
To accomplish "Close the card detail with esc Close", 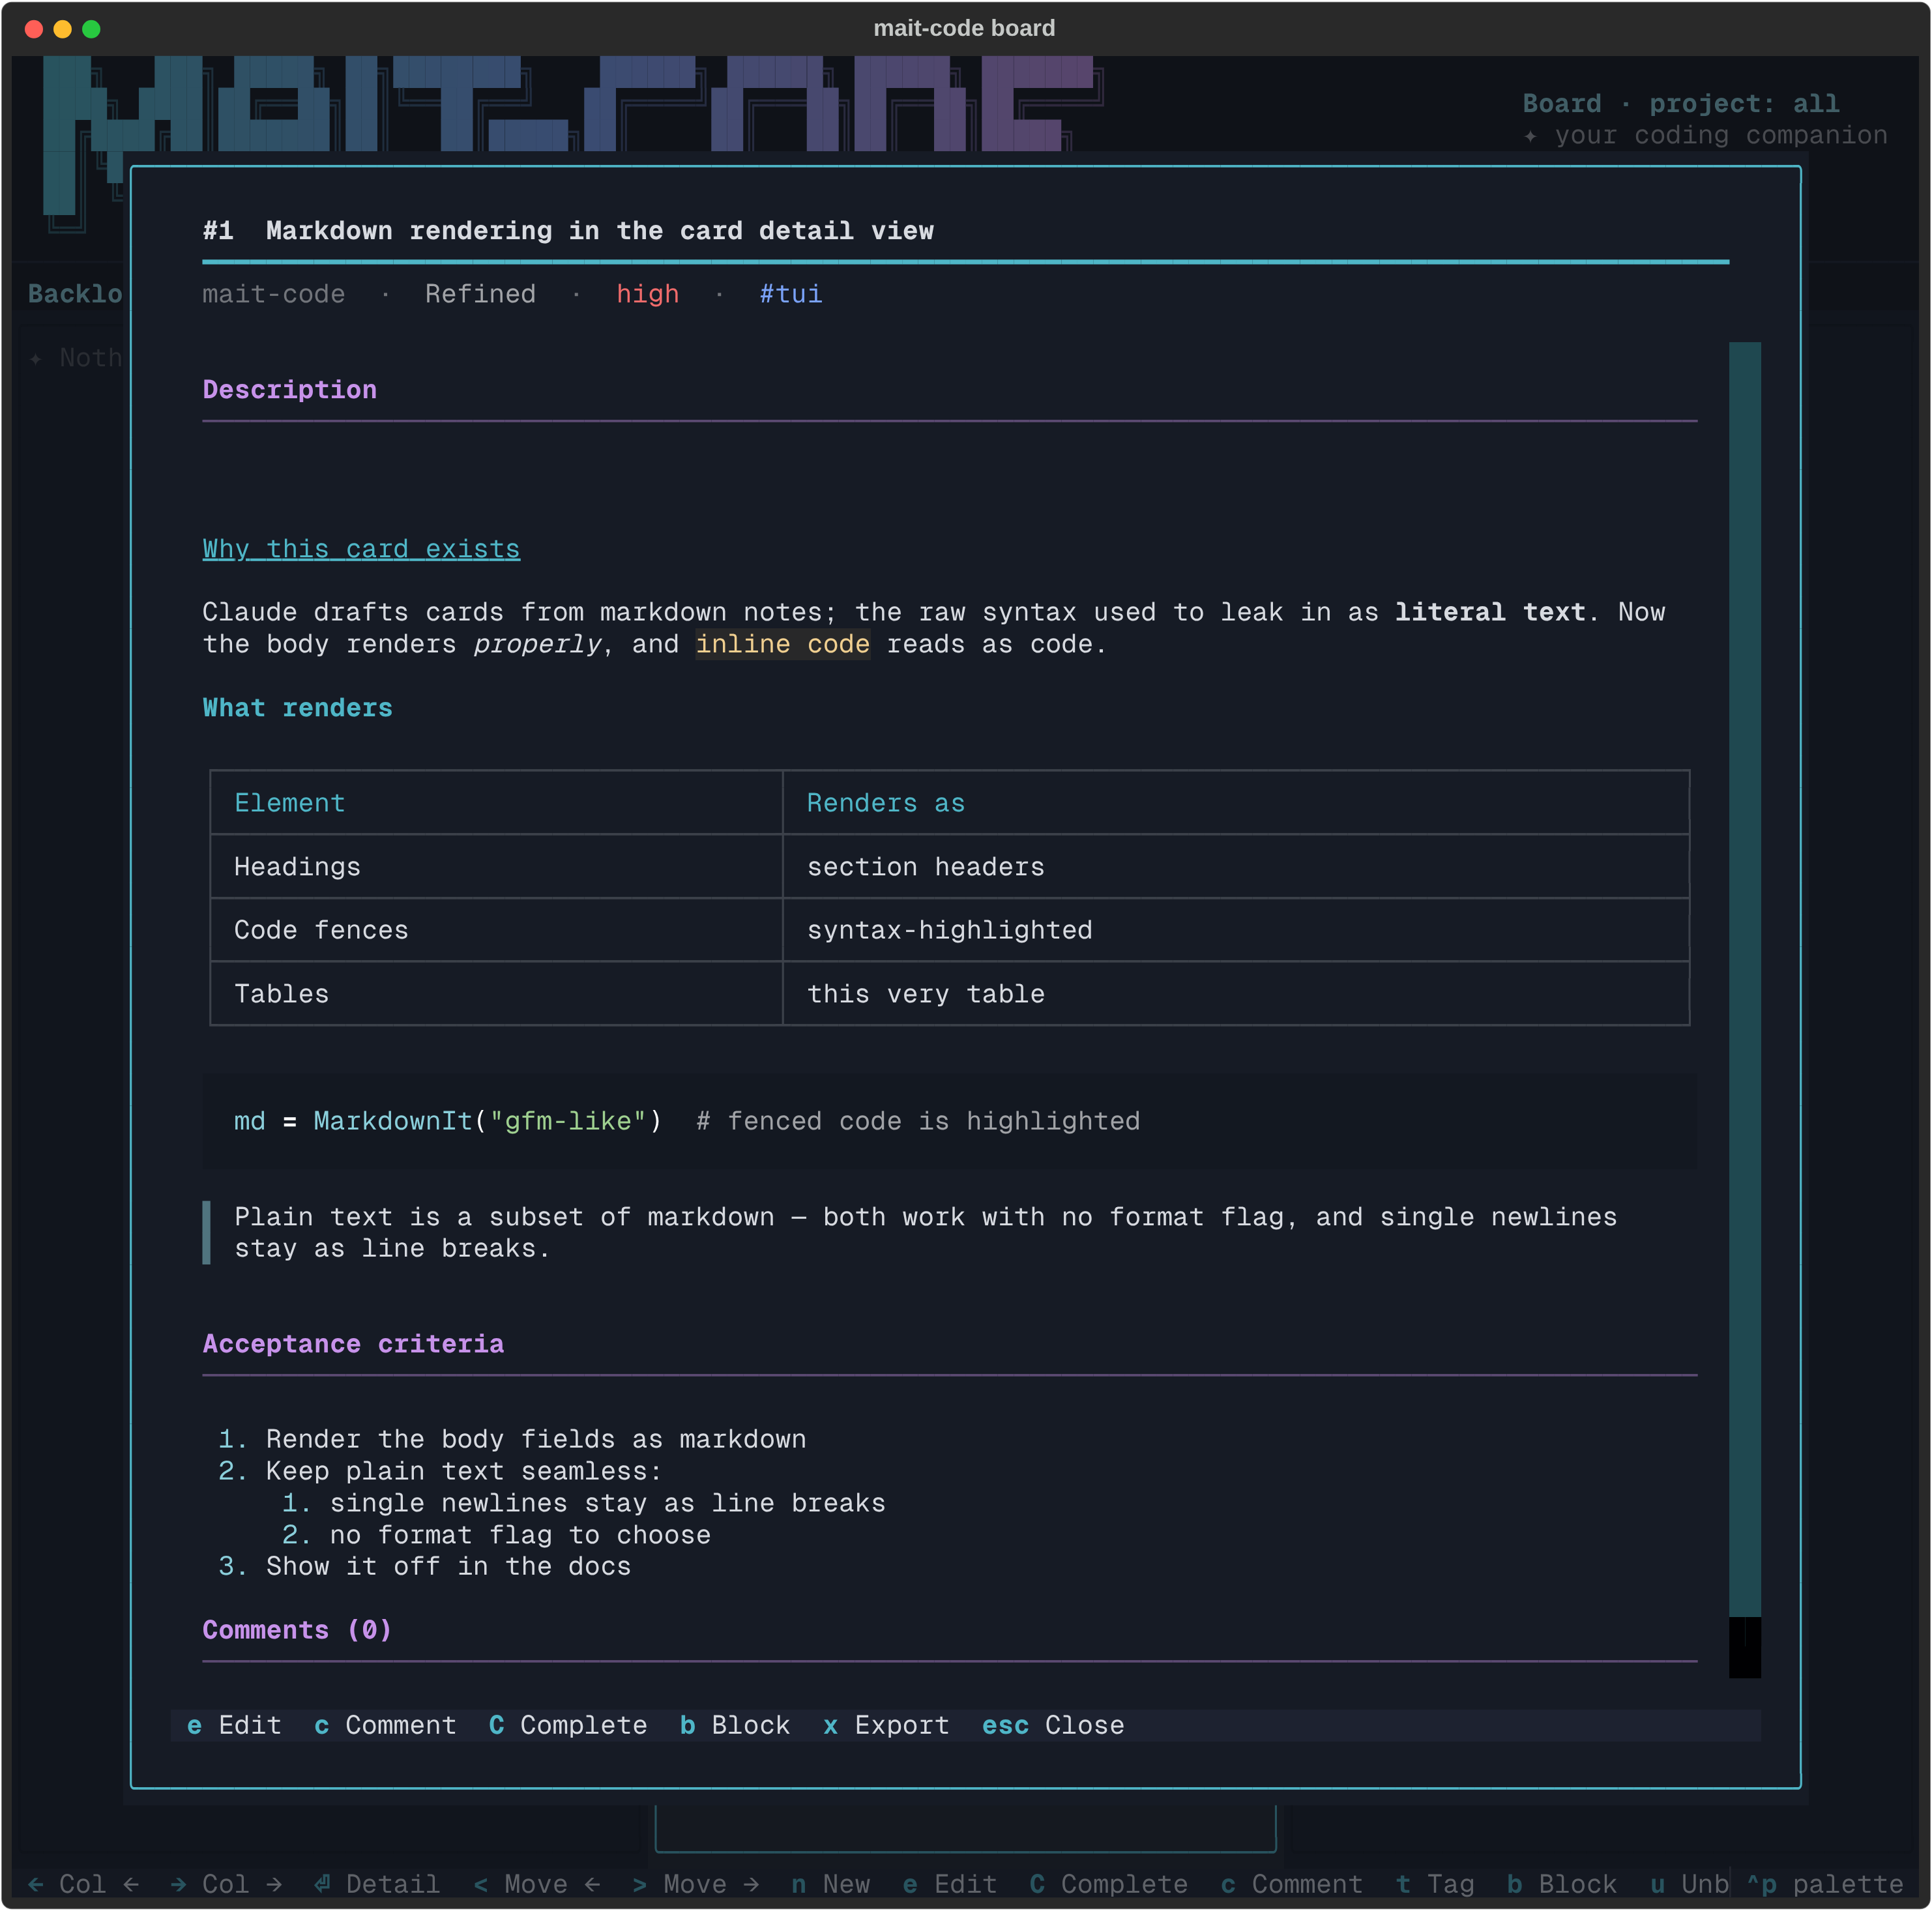I will coord(1053,1725).
